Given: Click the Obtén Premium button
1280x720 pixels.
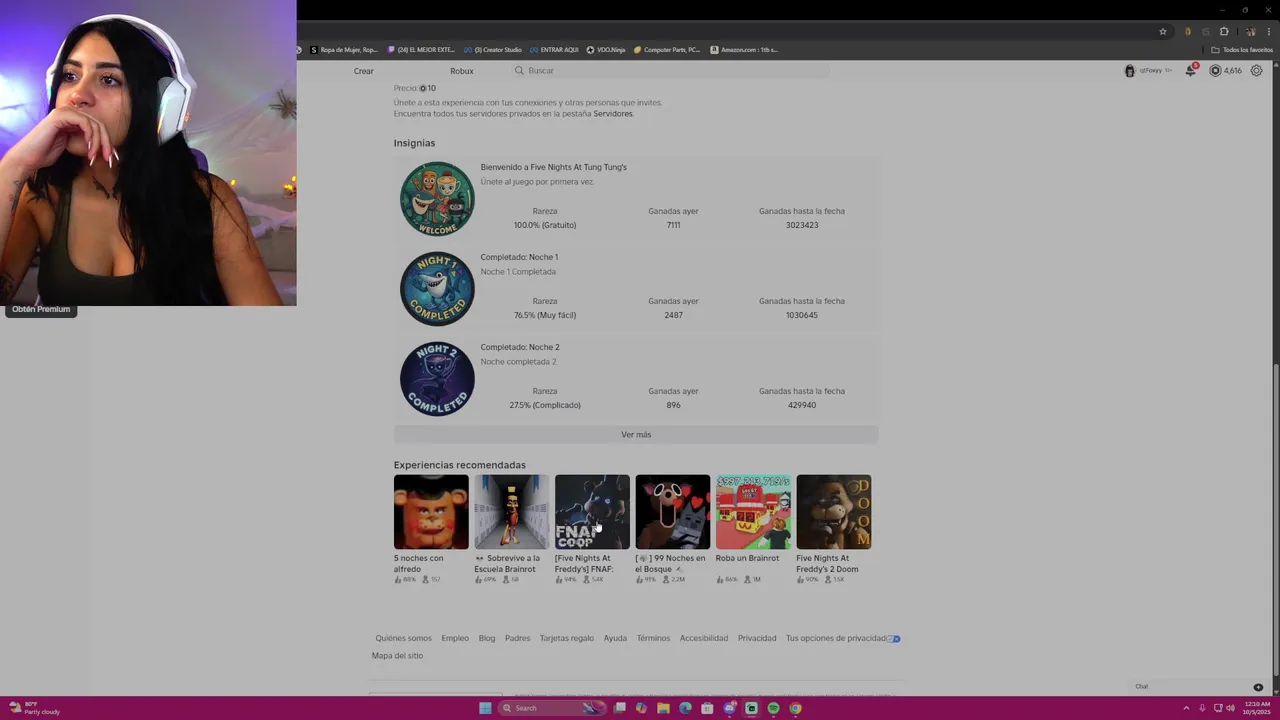Looking at the screenshot, I should coord(41,309).
